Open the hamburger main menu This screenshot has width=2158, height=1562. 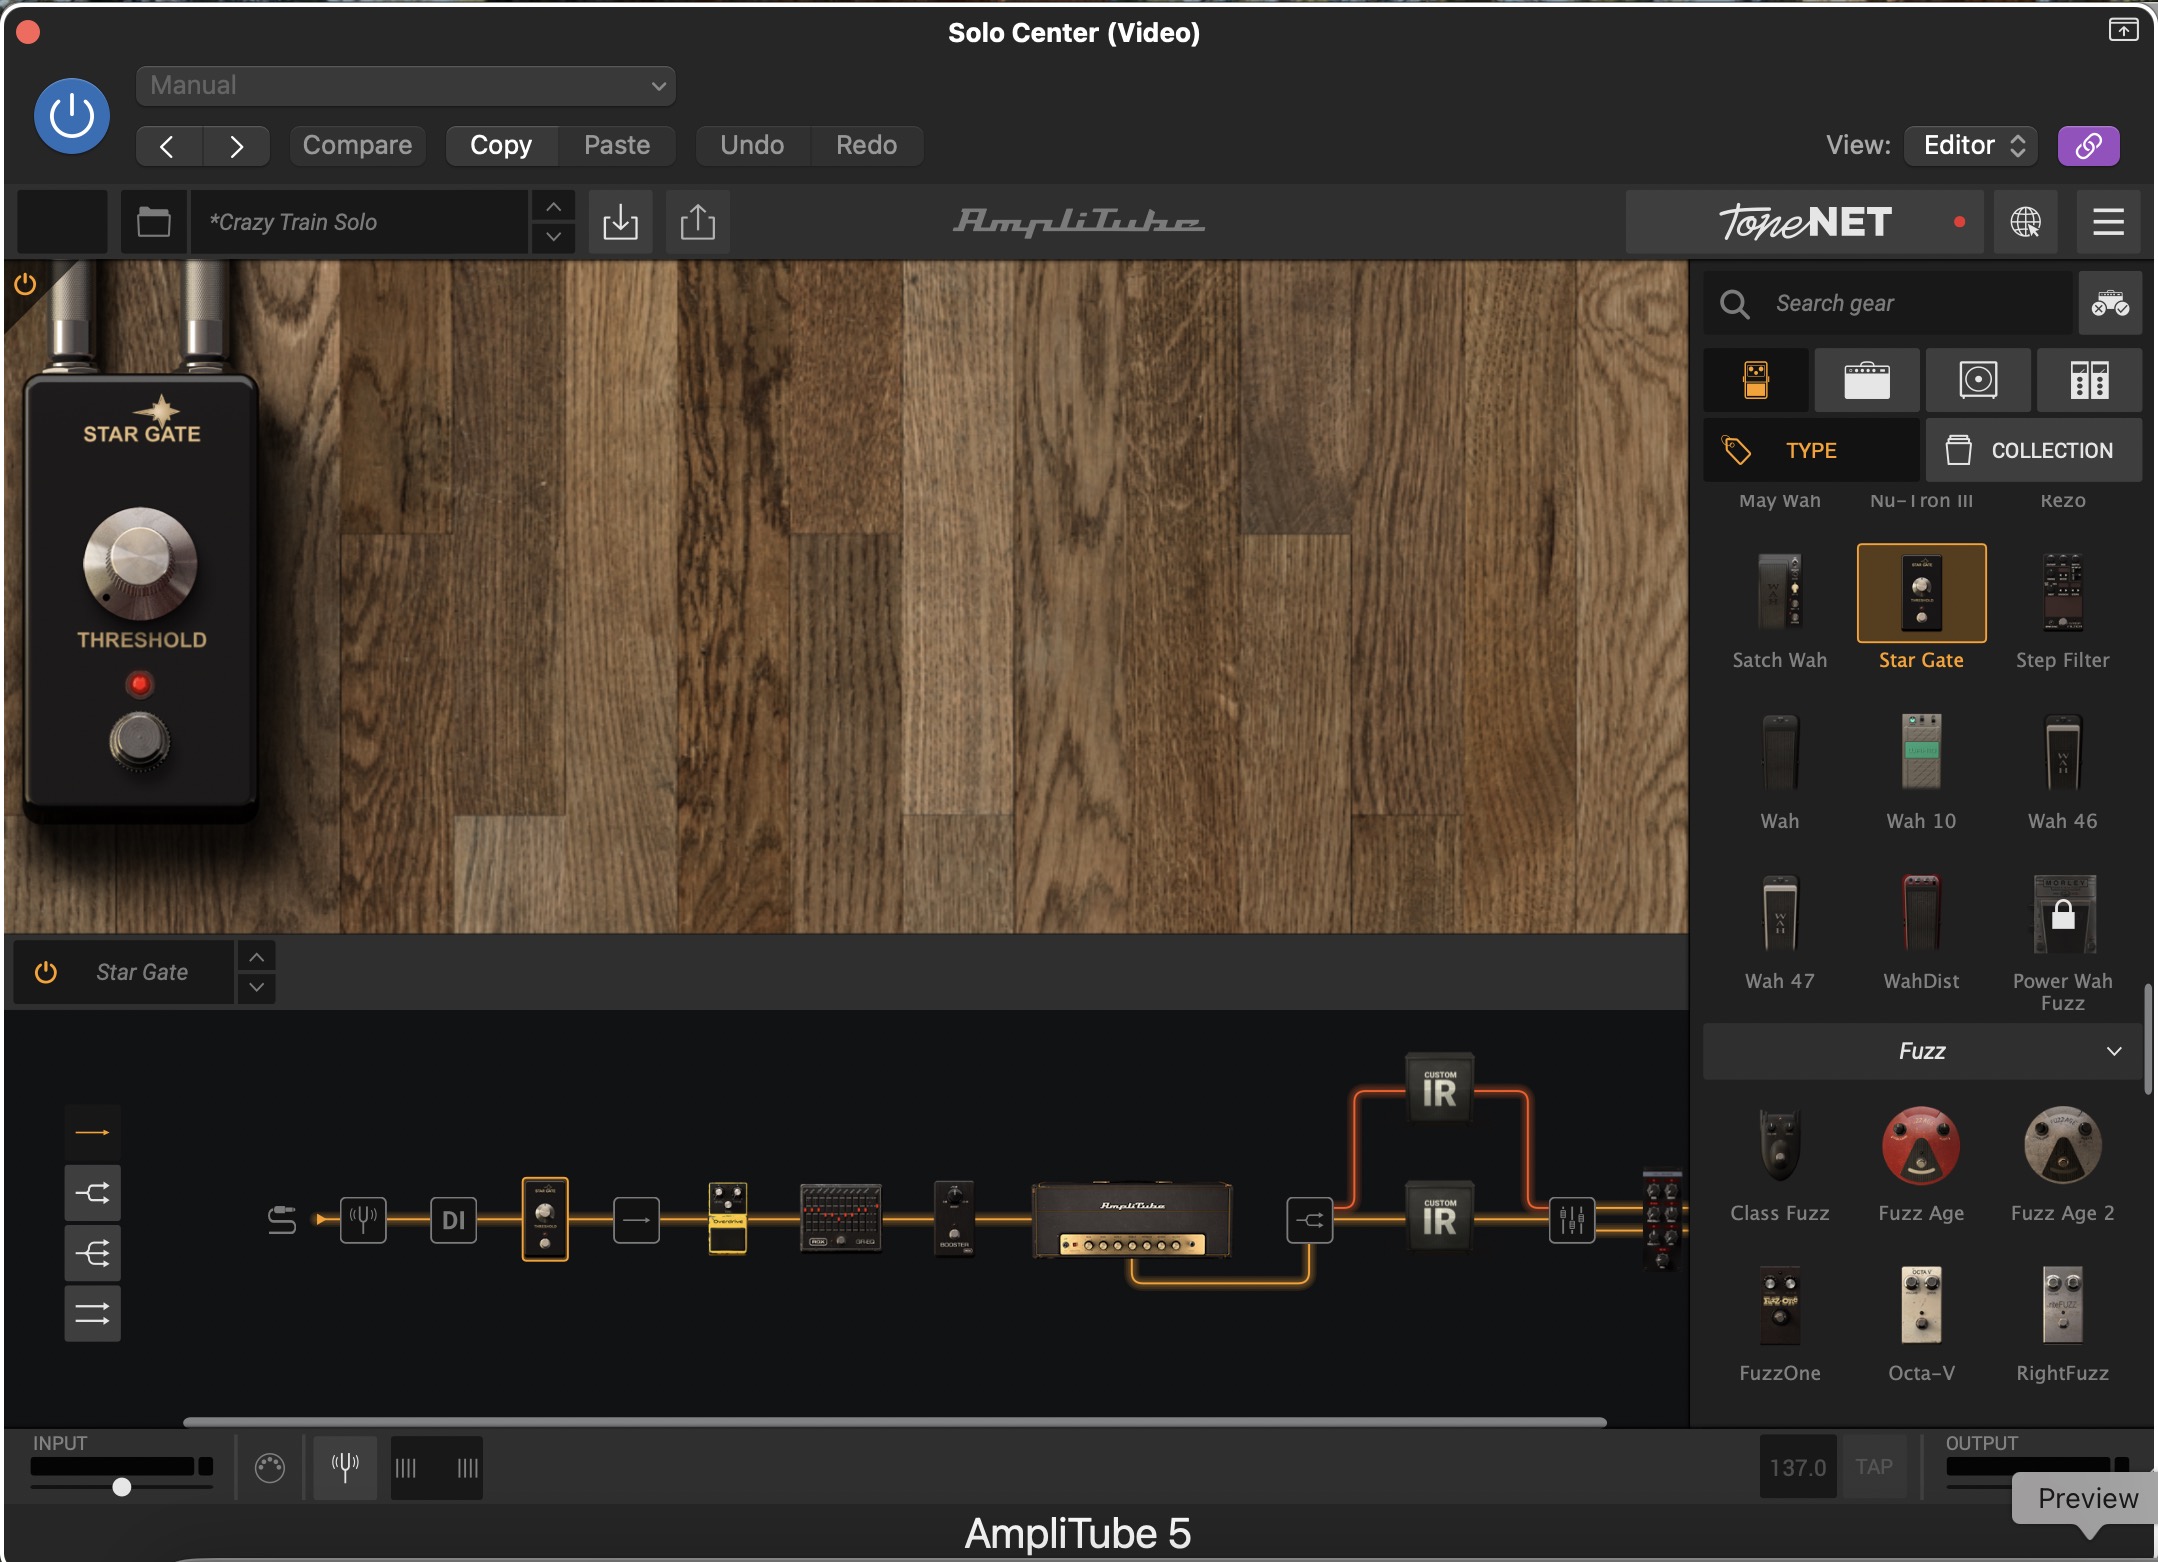pyautogui.click(x=2108, y=222)
